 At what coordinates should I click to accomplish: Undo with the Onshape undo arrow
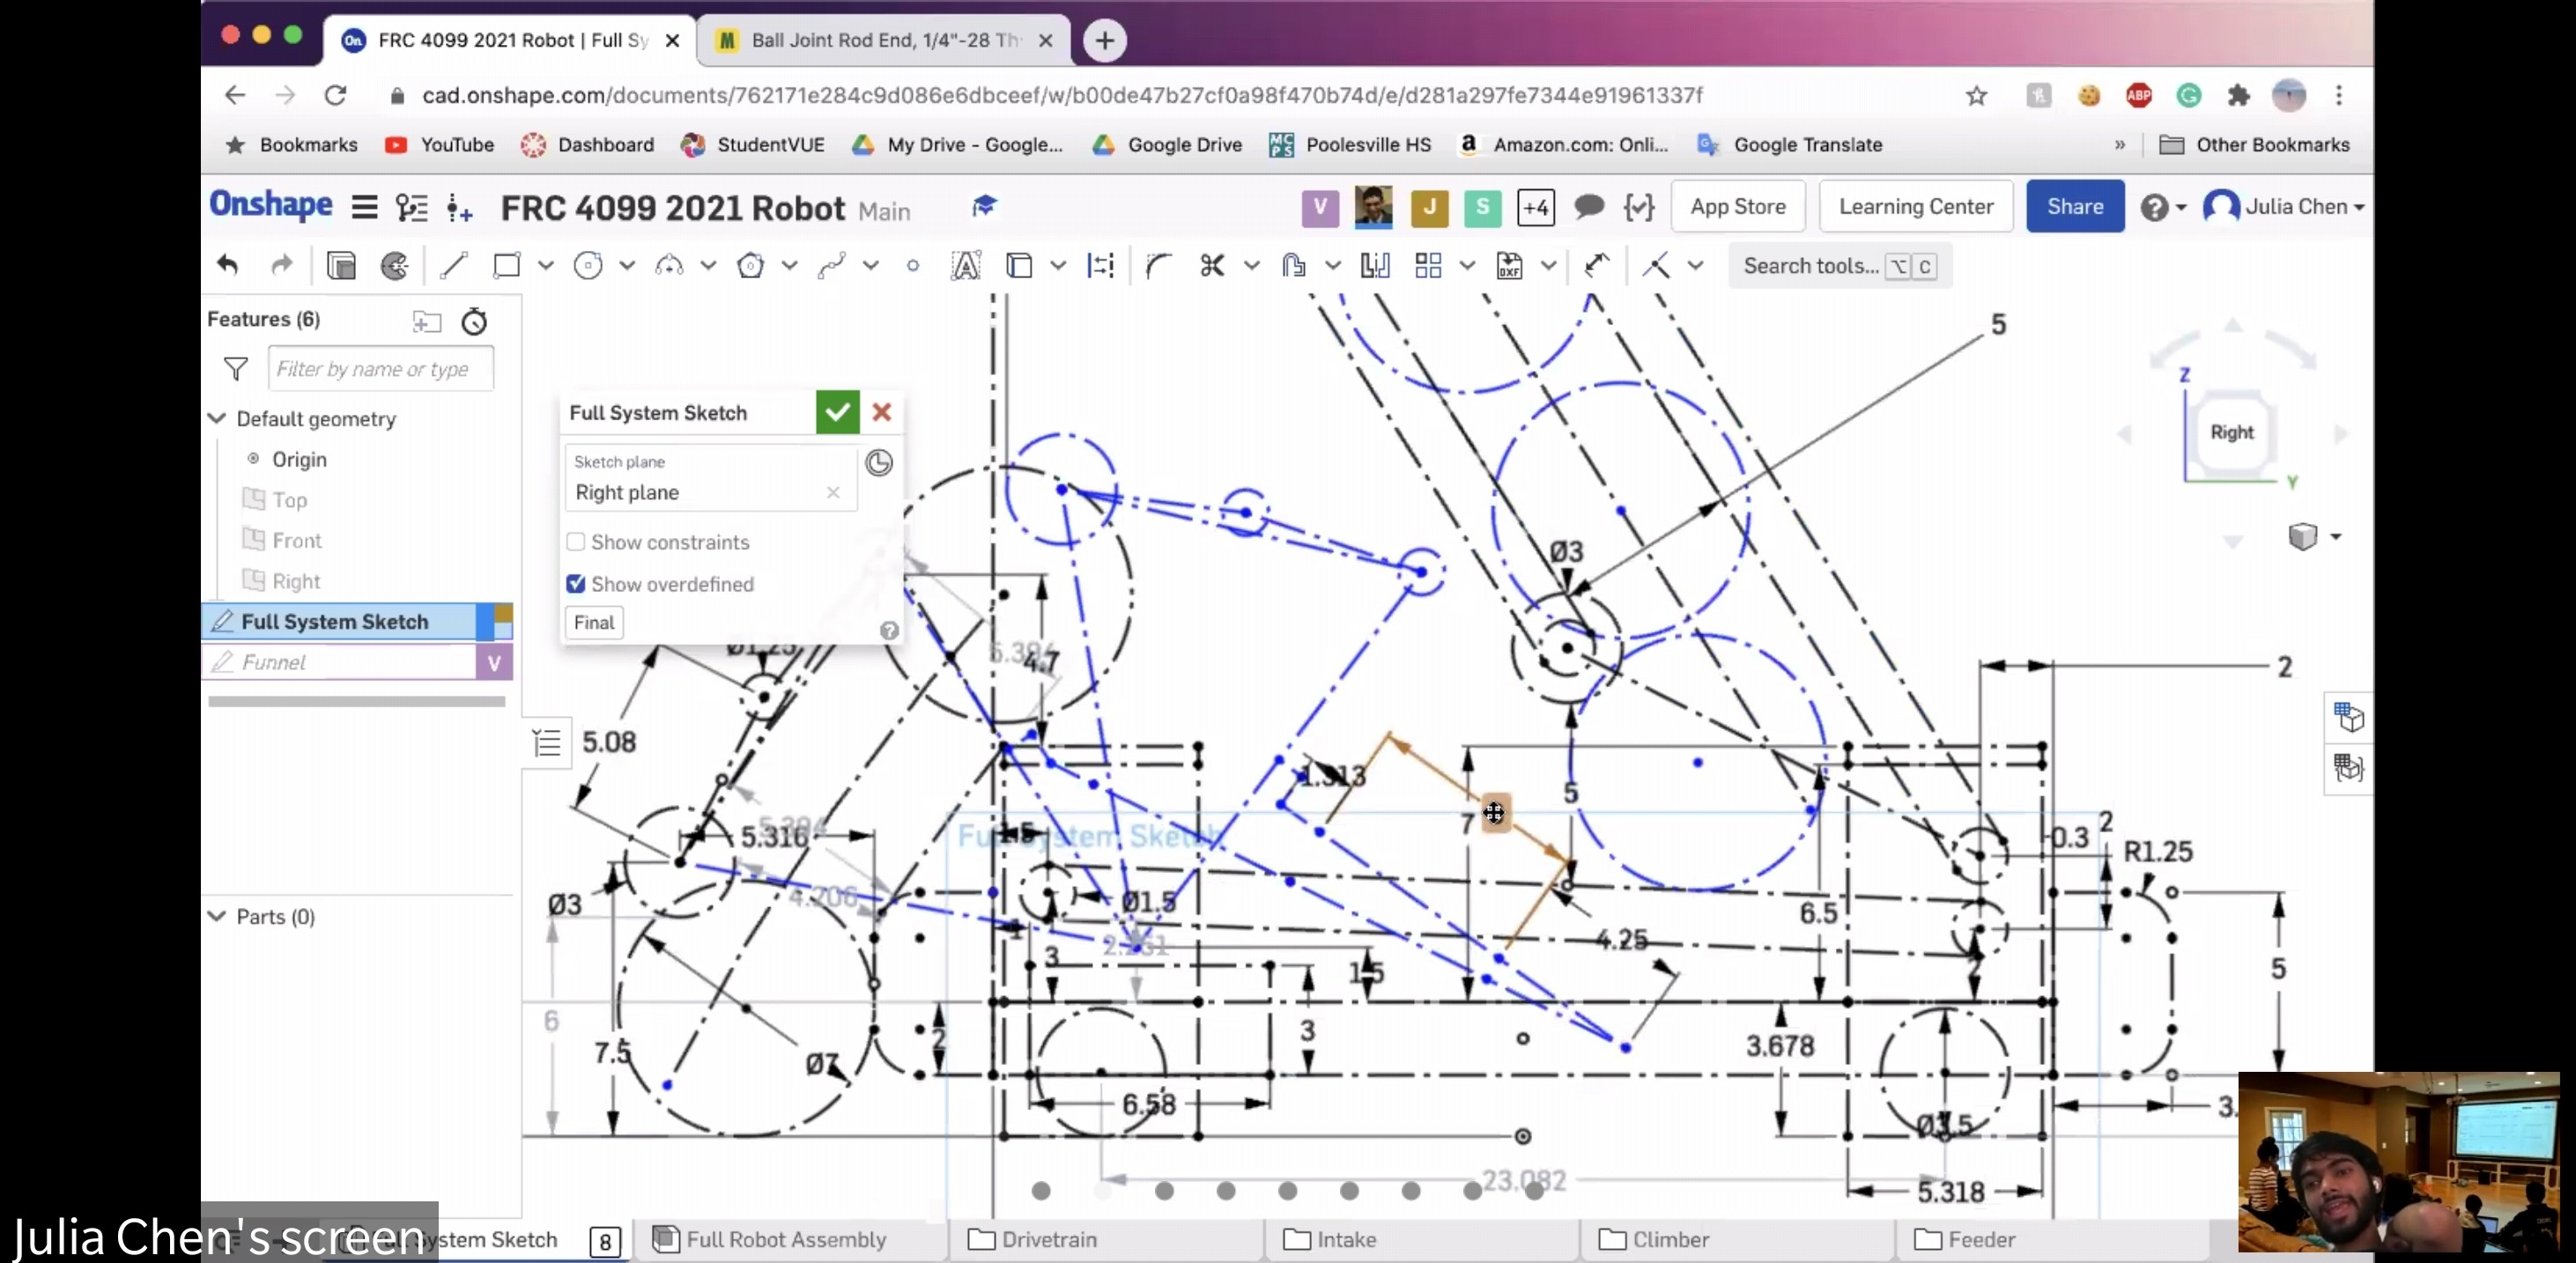click(x=228, y=265)
